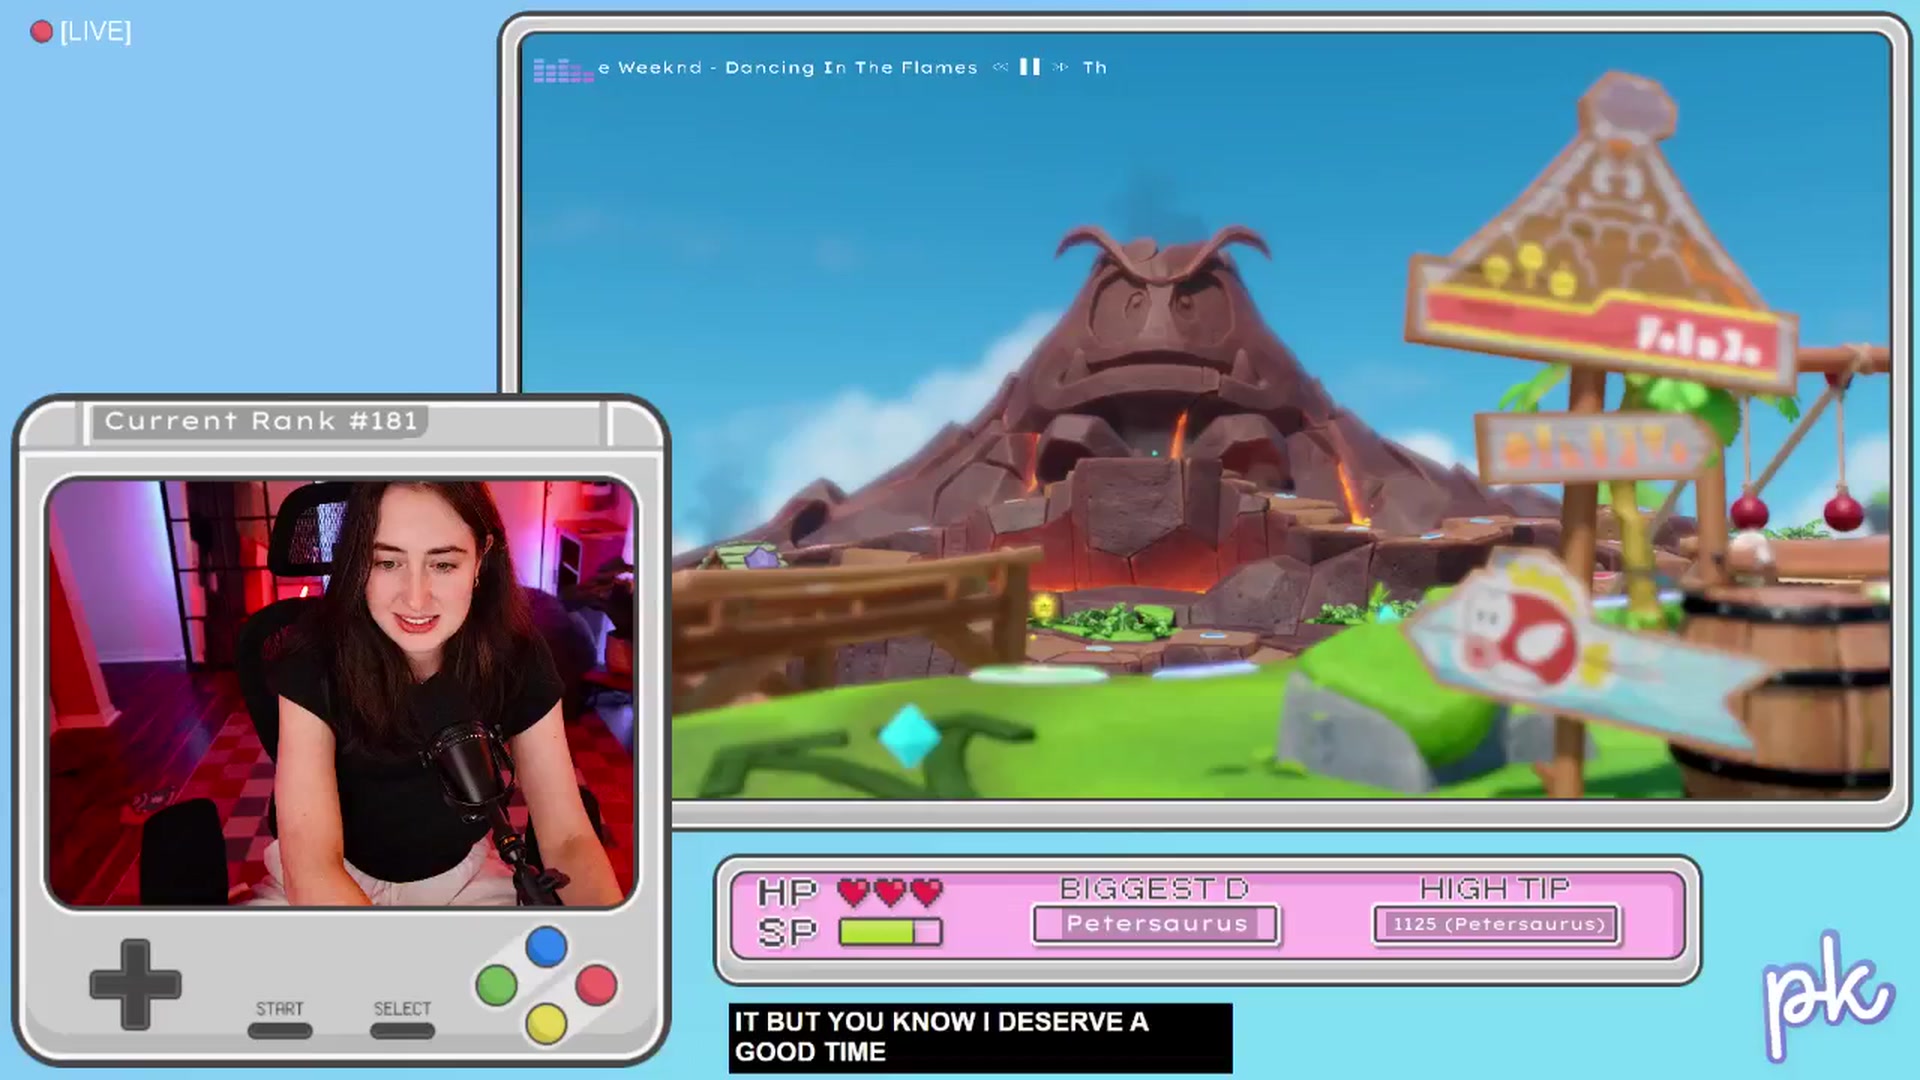Click the hanging red cherries by the signpost

[x=1797, y=512]
